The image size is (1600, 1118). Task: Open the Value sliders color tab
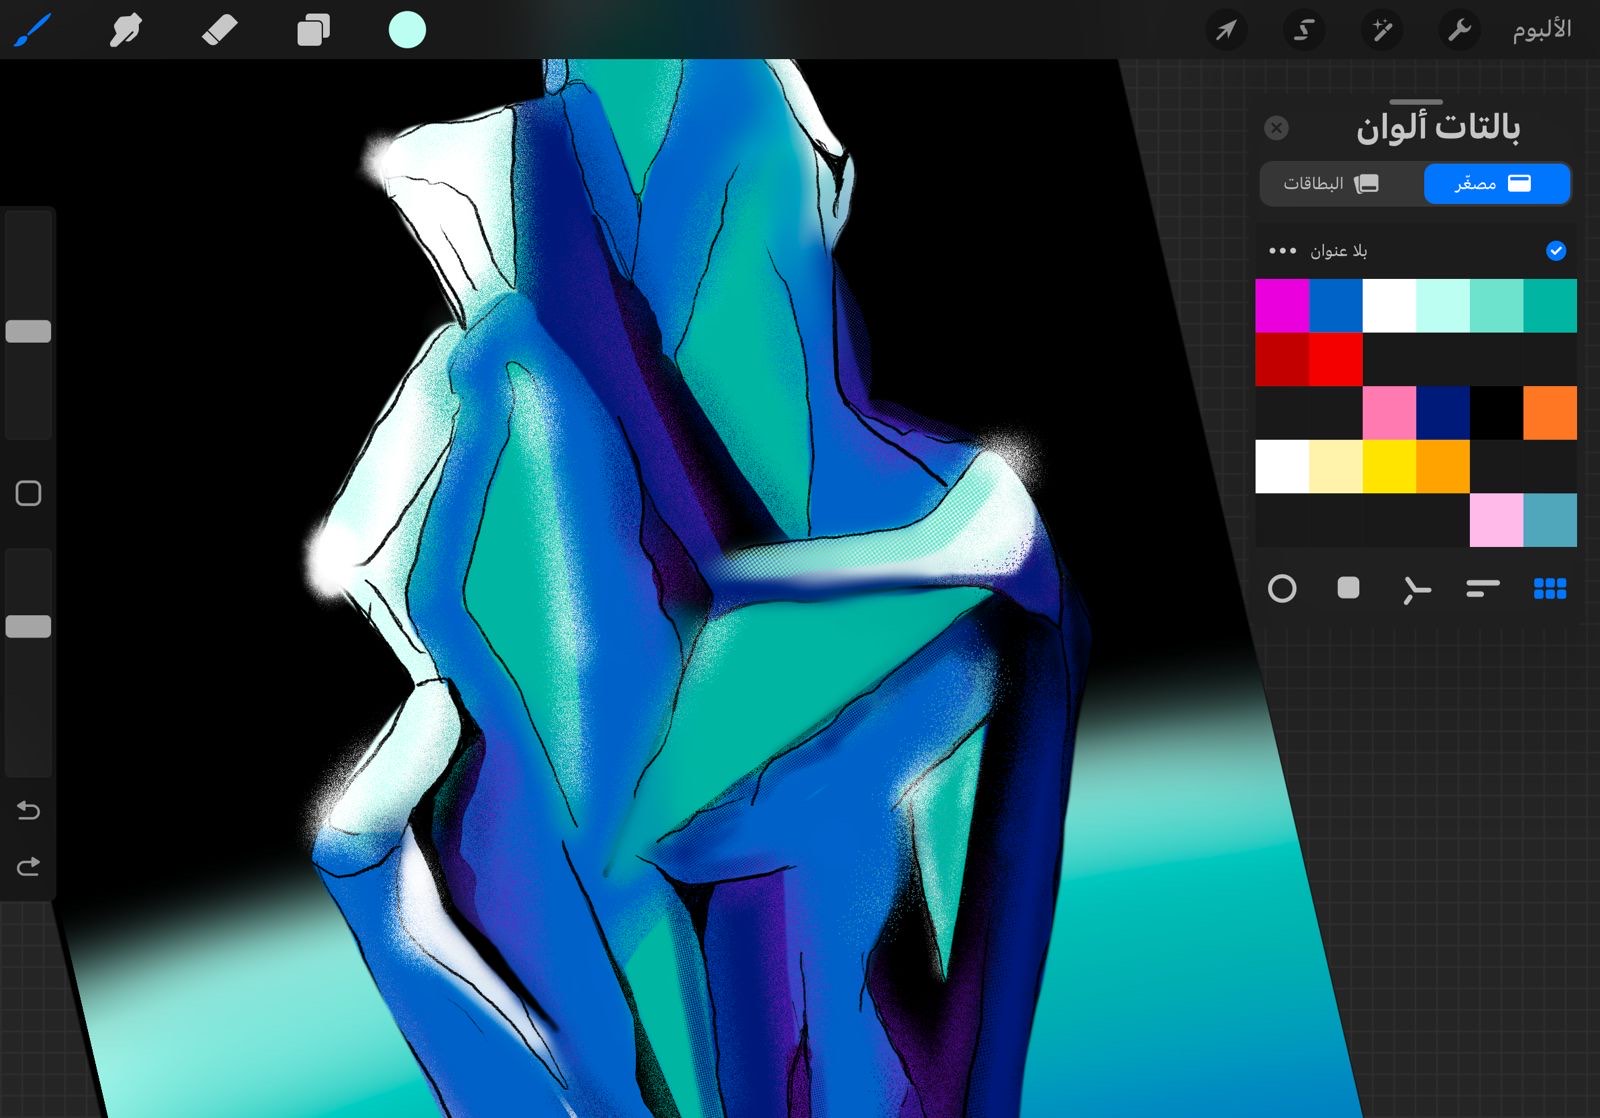(1483, 589)
